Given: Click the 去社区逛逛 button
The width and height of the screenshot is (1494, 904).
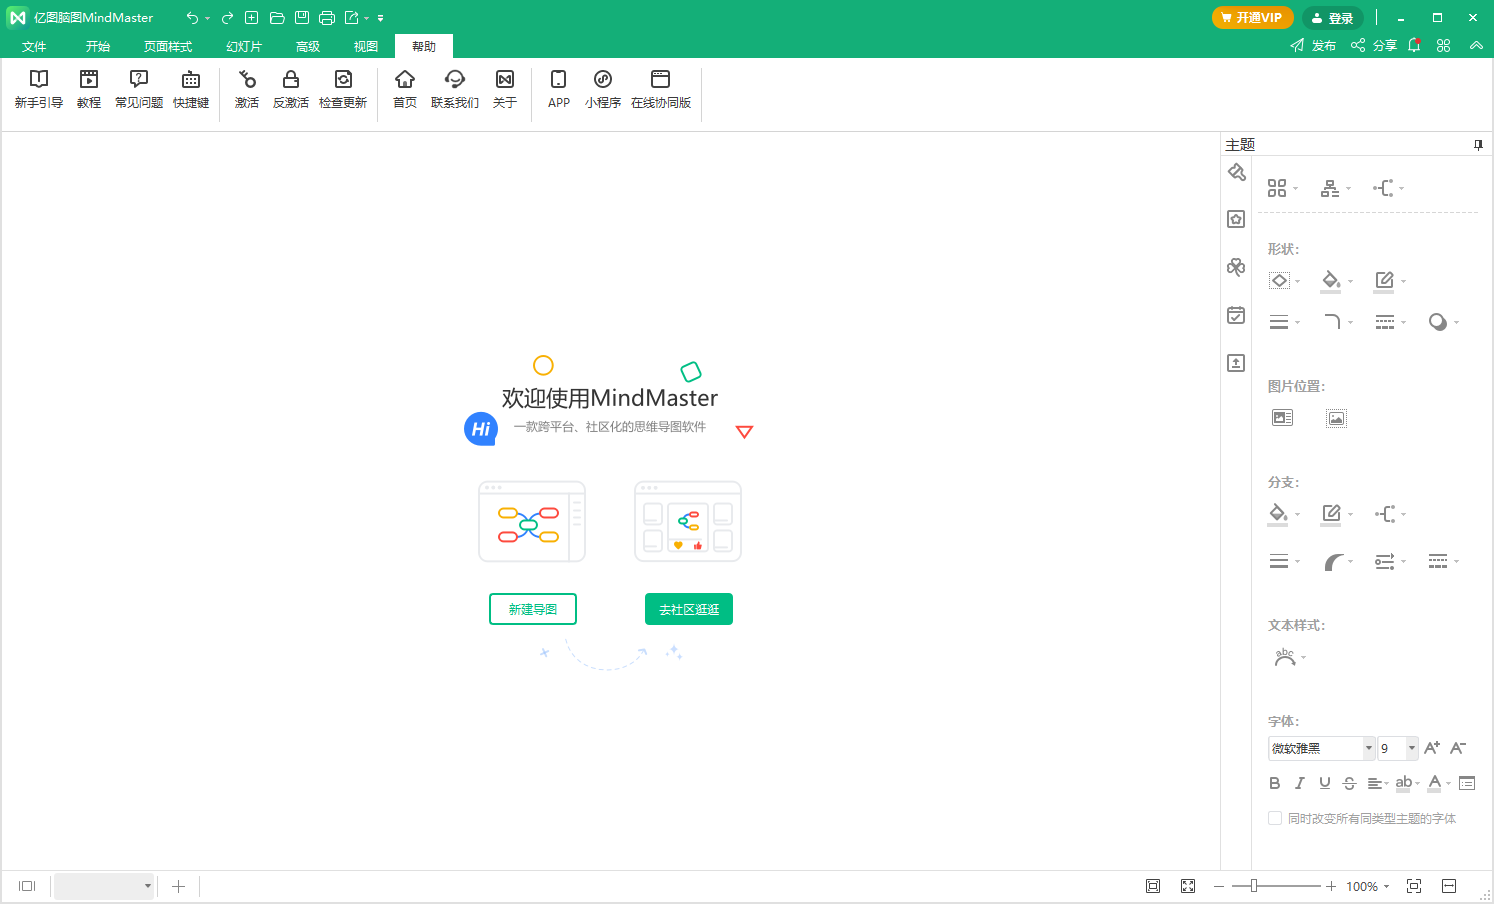Looking at the screenshot, I should coord(689,609).
